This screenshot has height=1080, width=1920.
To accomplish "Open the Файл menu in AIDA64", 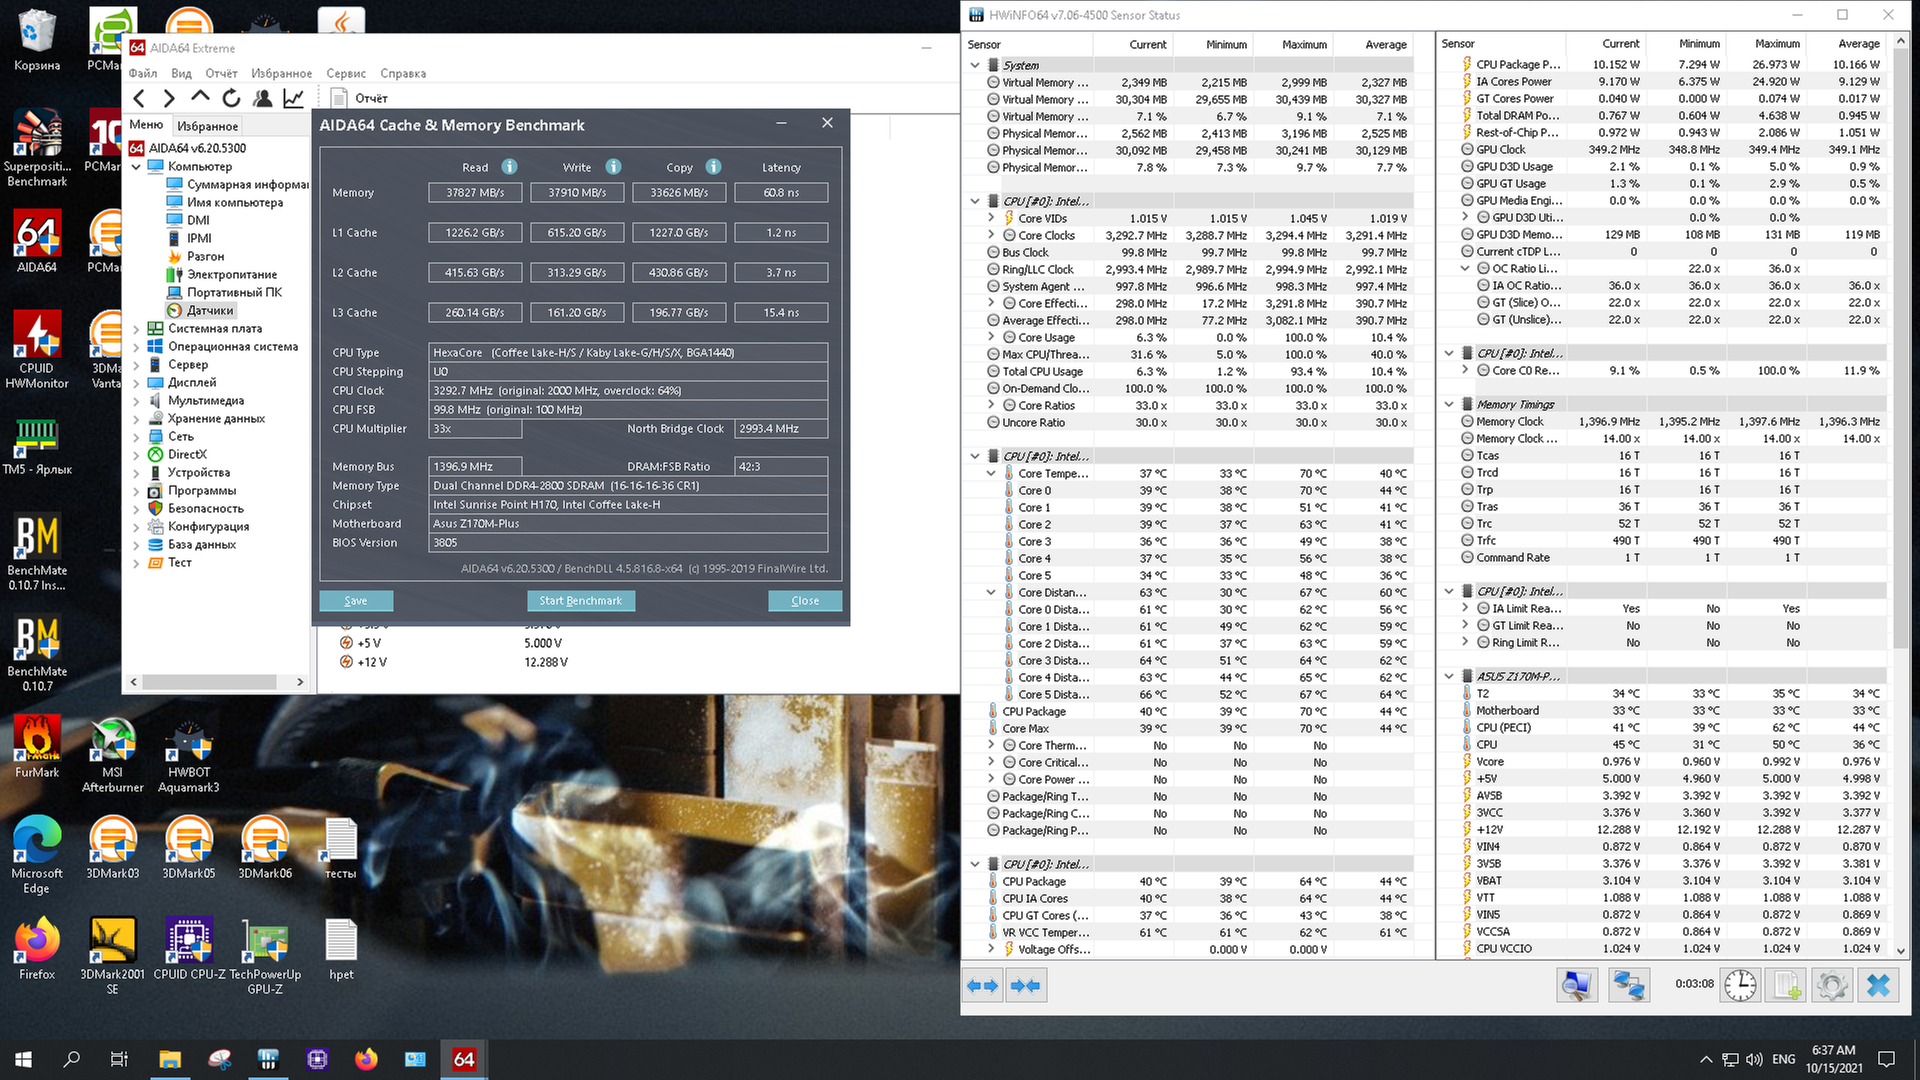I will (x=143, y=73).
